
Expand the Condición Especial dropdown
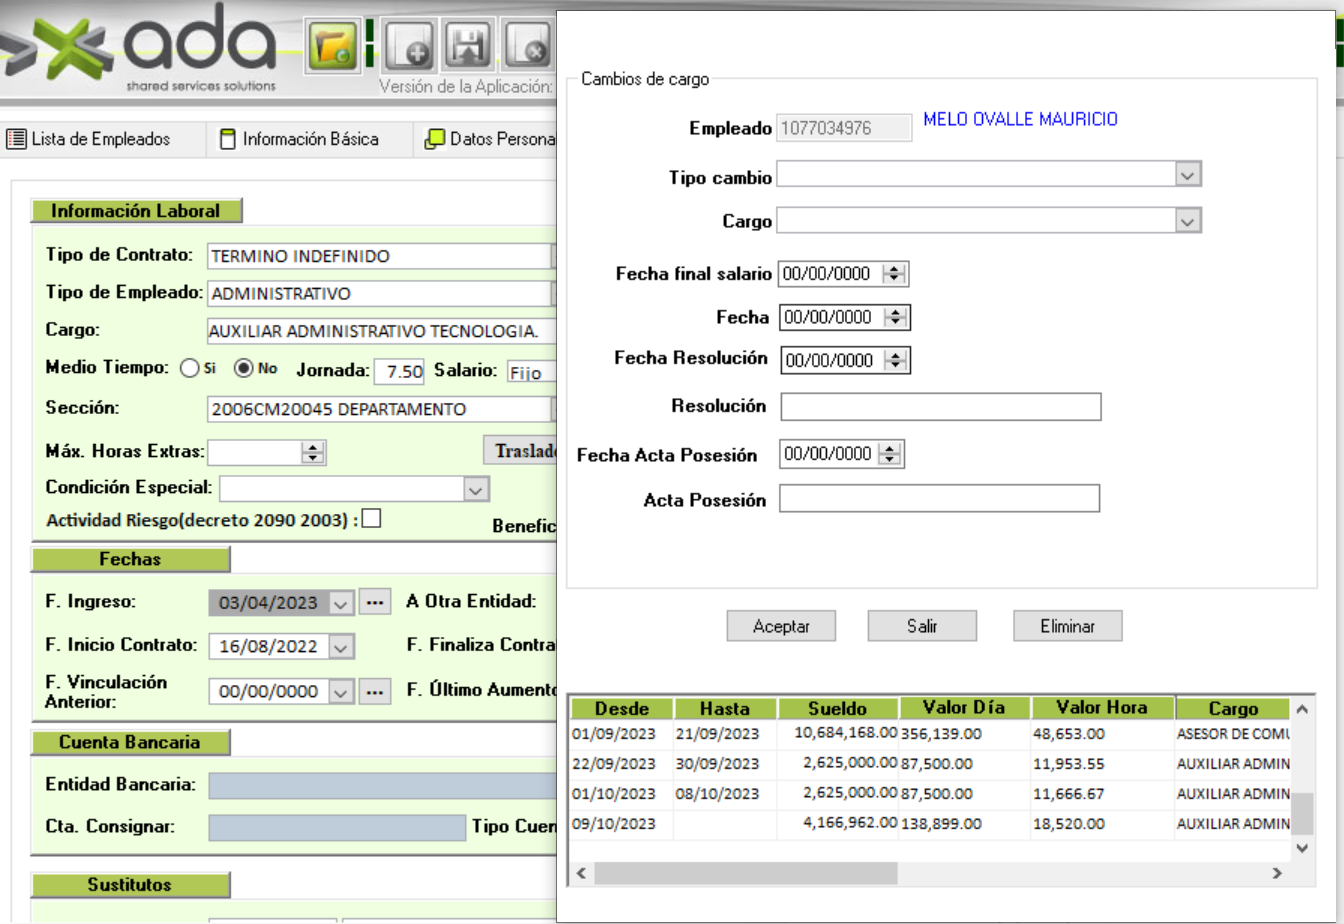pos(476,489)
